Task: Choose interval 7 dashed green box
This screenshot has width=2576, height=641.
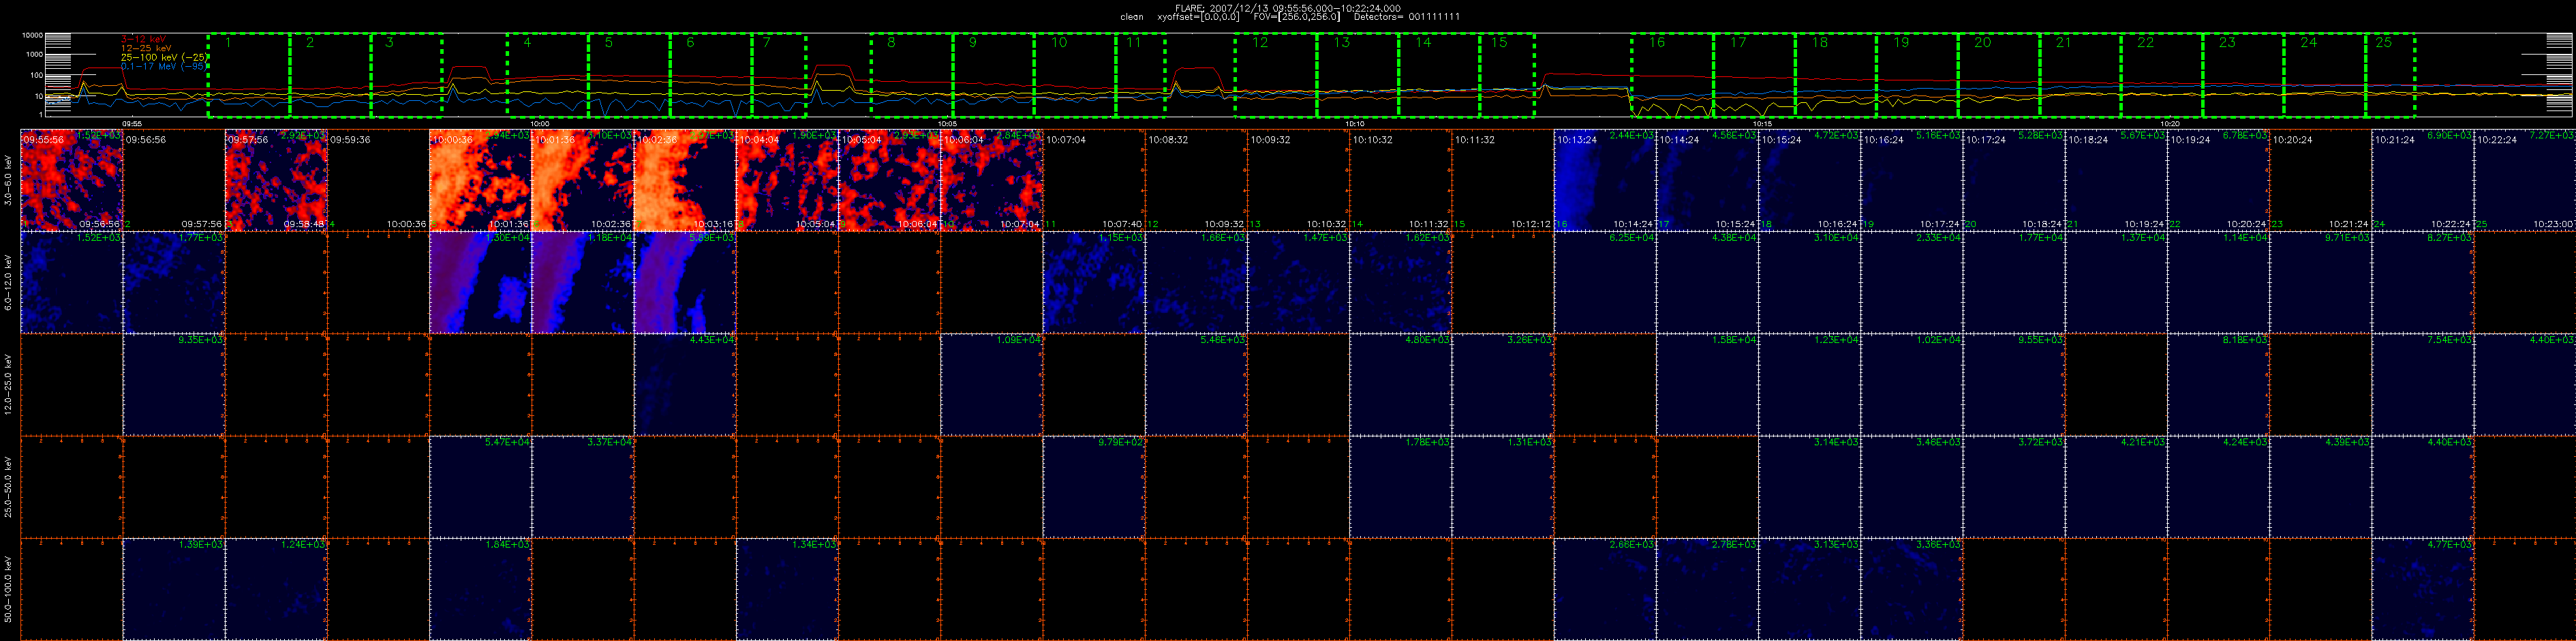Action: tap(779, 75)
